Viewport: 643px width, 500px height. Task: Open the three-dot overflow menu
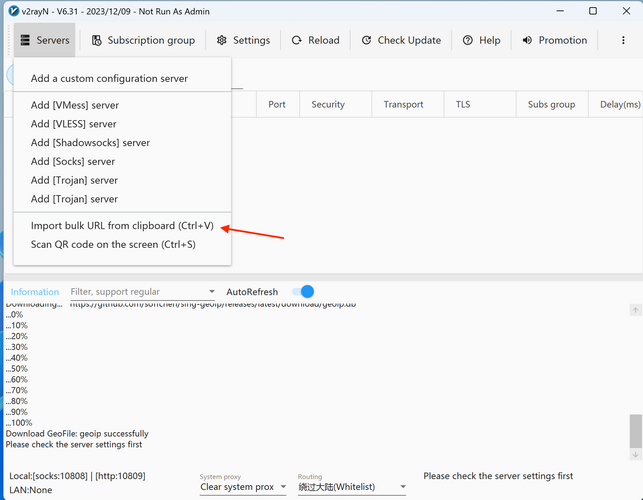pos(623,40)
